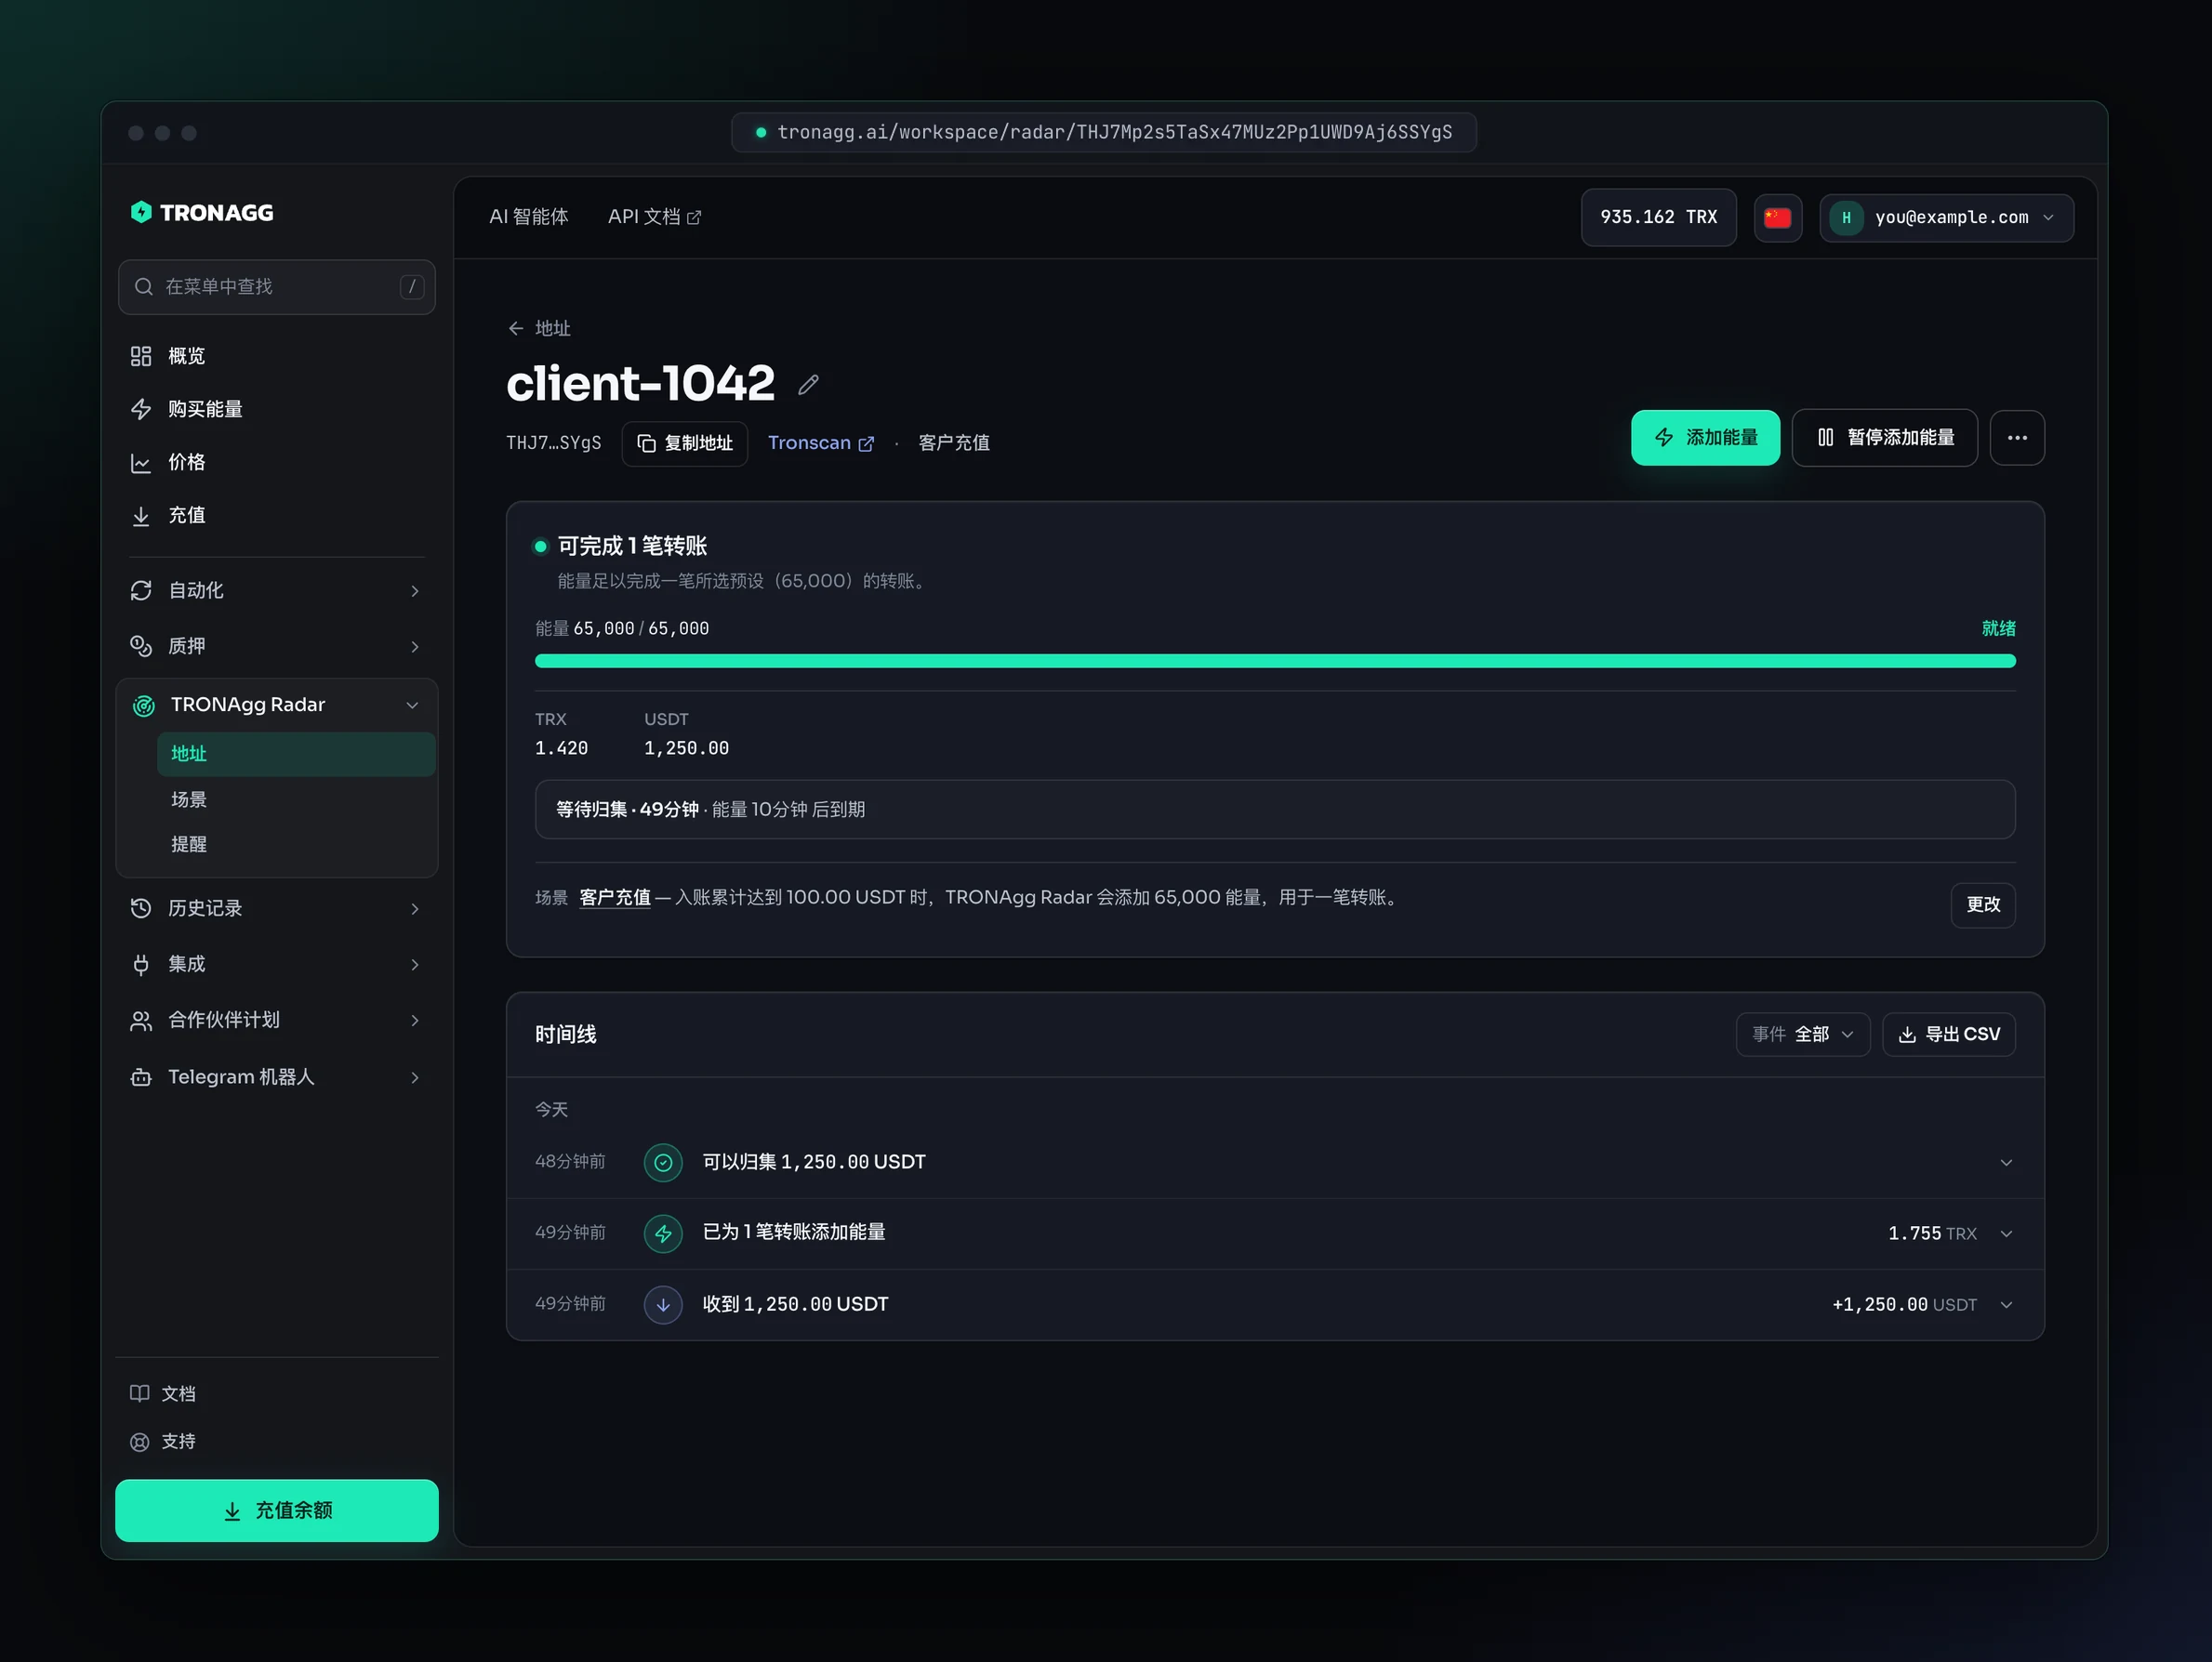Open AI 智能体 in top navigation
The width and height of the screenshot is (2212, 1662).
tap(528, 217)
